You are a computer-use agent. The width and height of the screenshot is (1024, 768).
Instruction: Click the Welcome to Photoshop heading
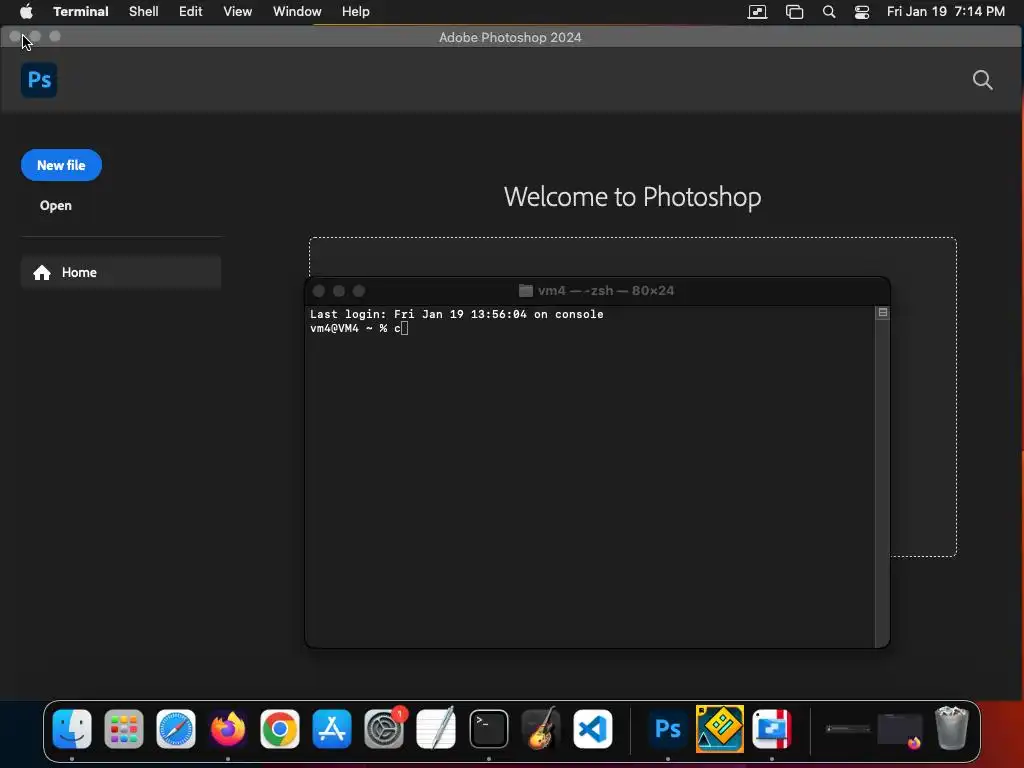pos(632,197)
